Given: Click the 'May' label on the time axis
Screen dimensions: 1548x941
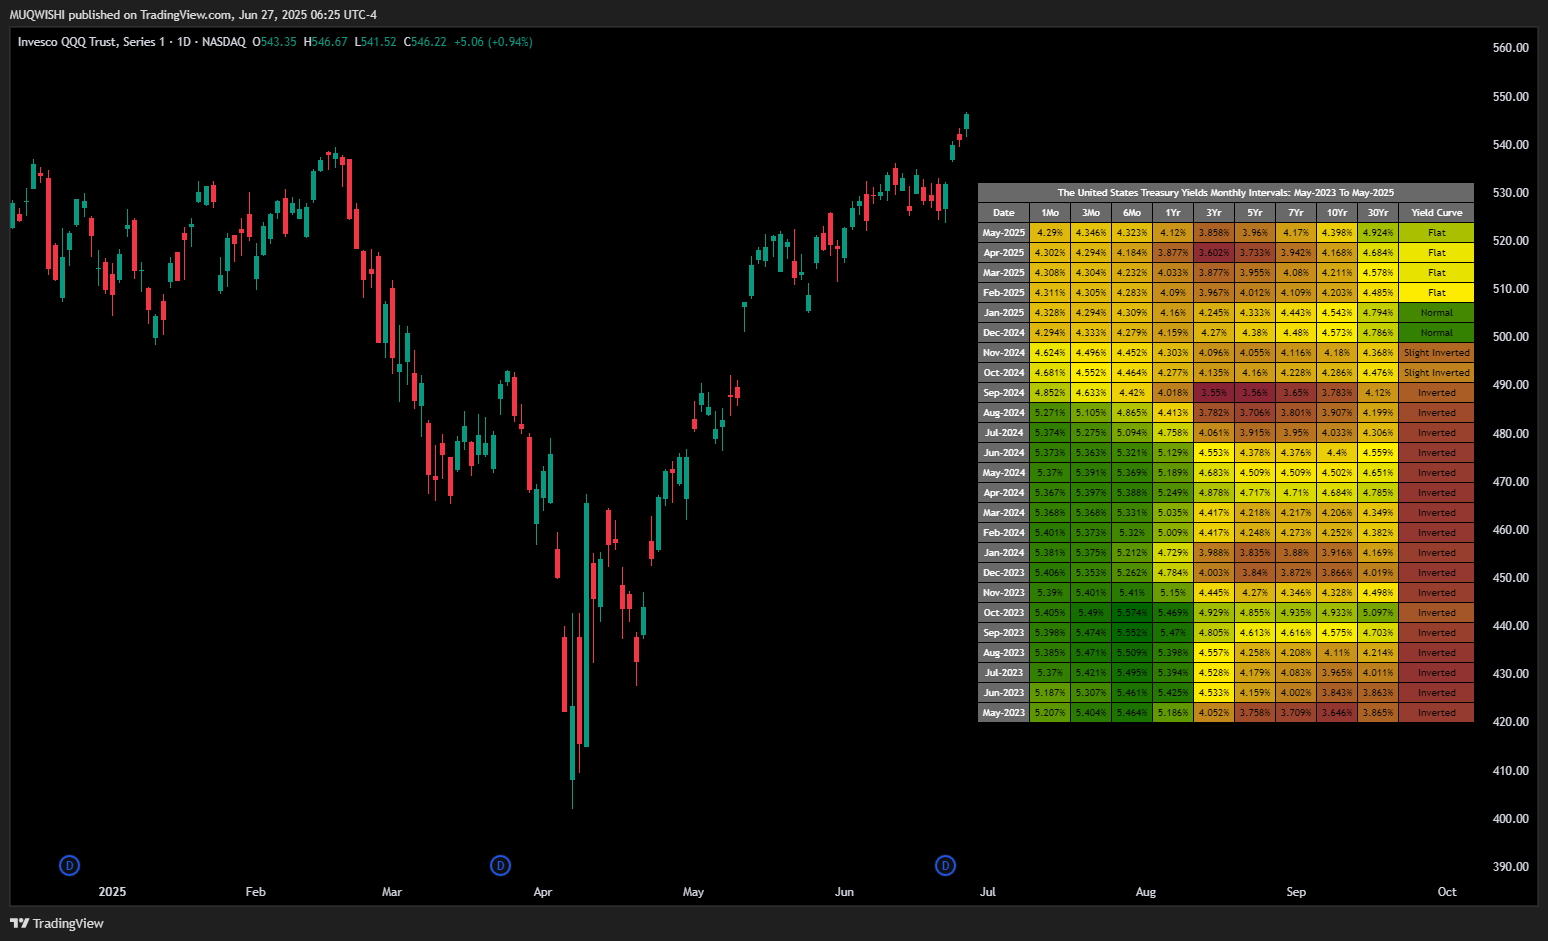Looking at the screenshot, I should coord(693,892).
